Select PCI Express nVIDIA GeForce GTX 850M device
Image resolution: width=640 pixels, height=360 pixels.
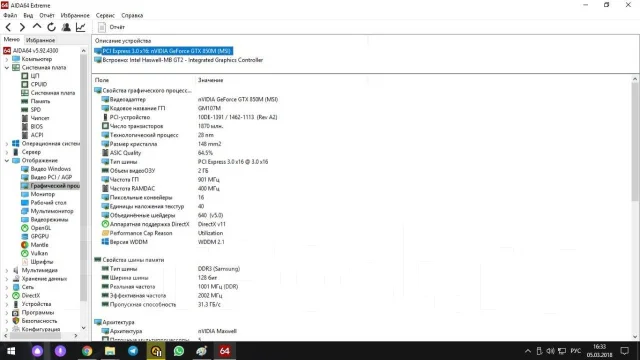coord(163,51)
